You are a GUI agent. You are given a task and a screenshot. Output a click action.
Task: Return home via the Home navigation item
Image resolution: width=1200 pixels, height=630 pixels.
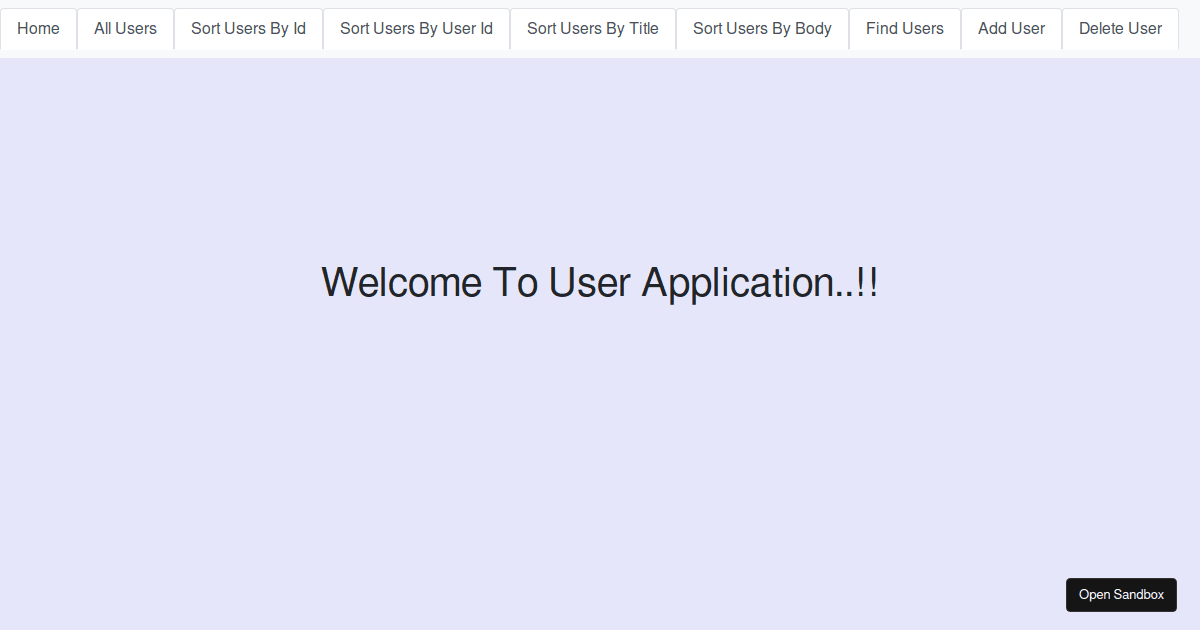click(x=38, y=28)
